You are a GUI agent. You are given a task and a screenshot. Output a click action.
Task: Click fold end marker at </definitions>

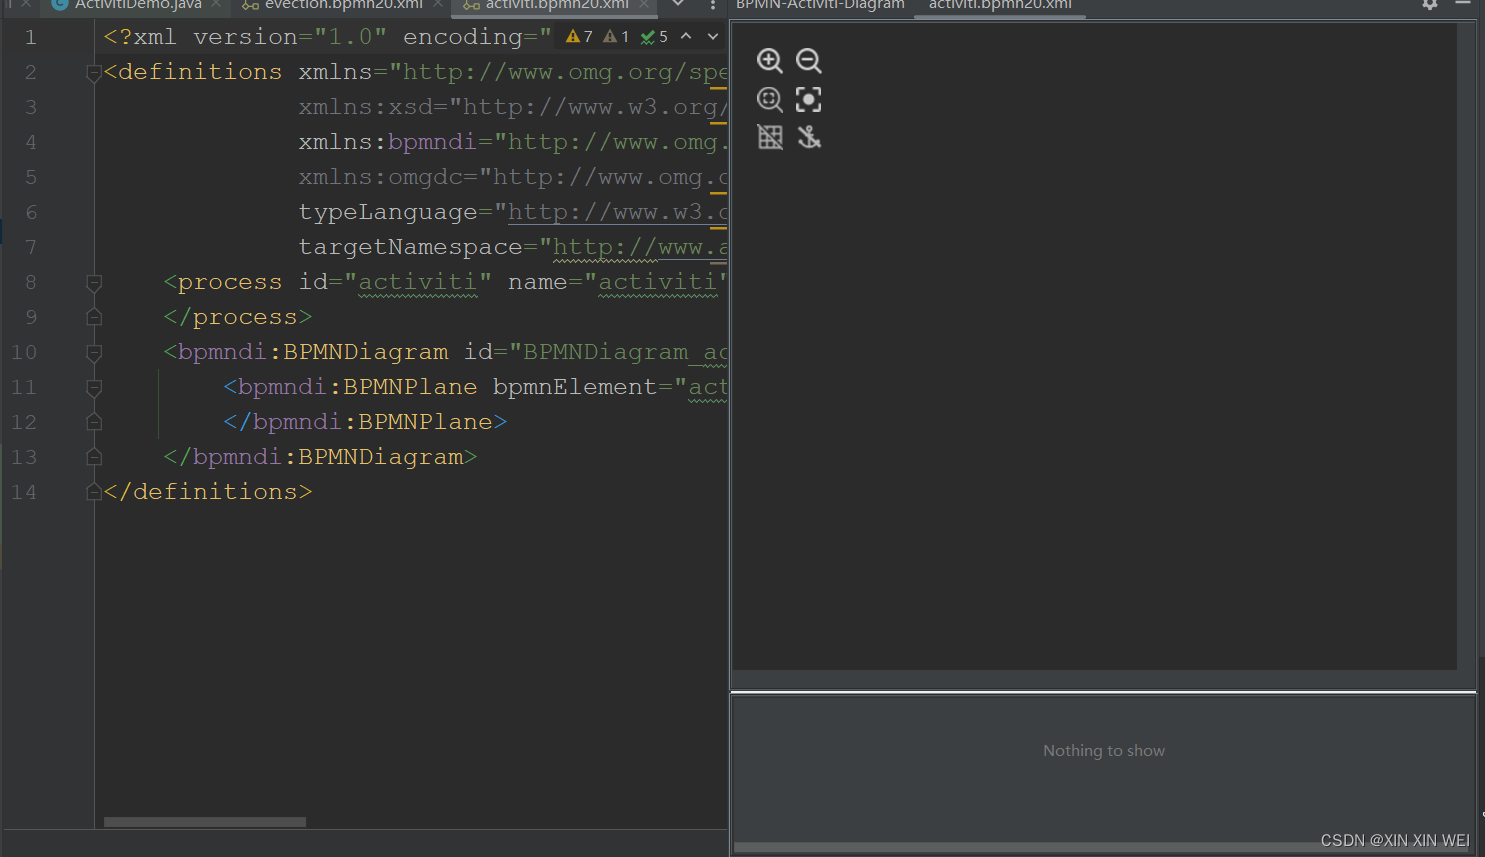[94, 492]
